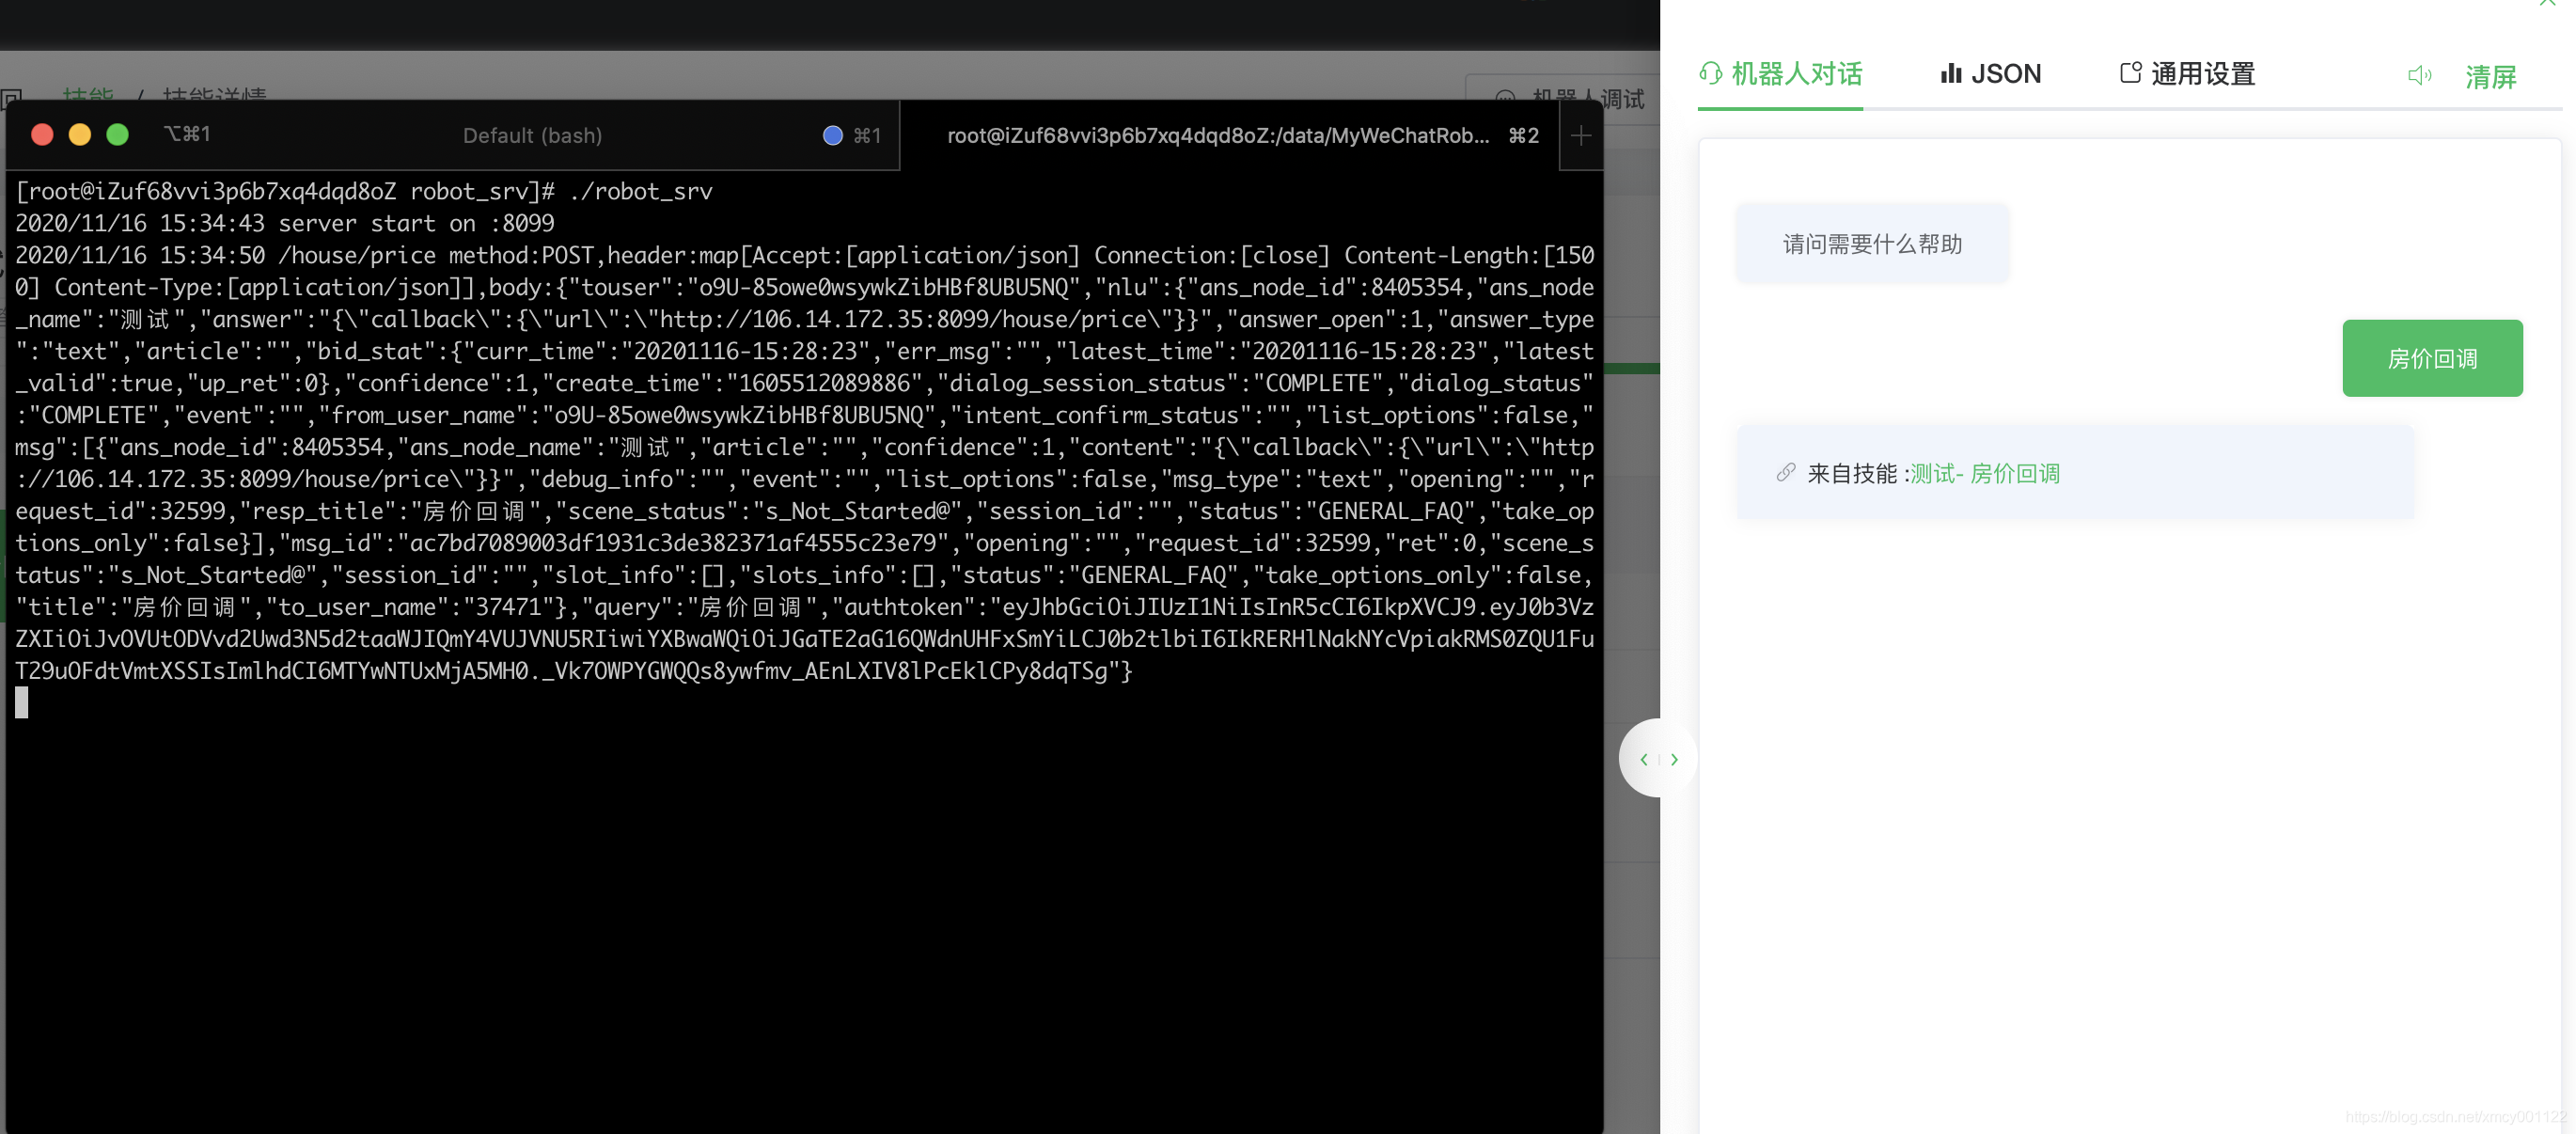Click the 通用设置 settings icon
The height and width of the screenshot is (1134, 2576).
point(2130,73)
